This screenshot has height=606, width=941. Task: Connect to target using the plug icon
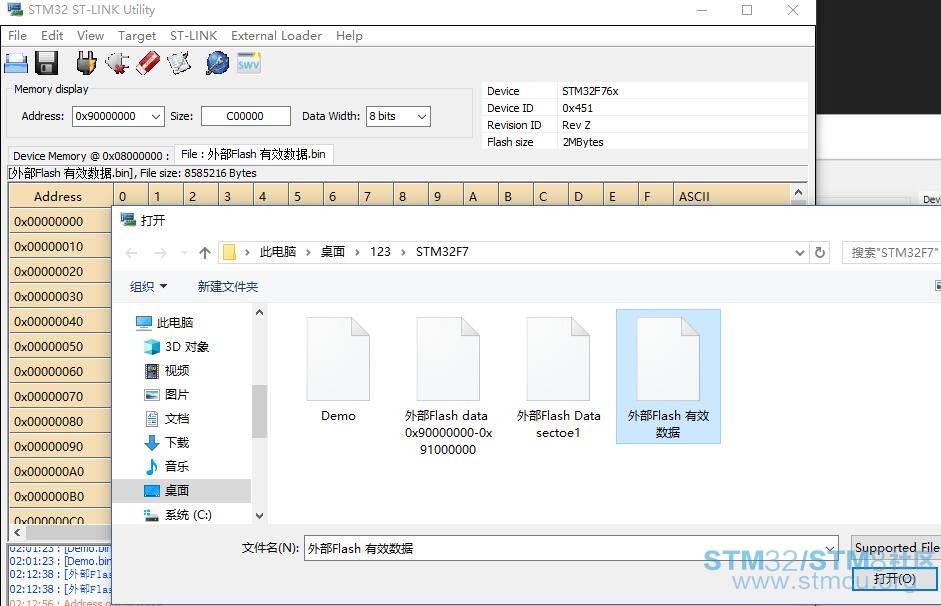tap(86, 63)
